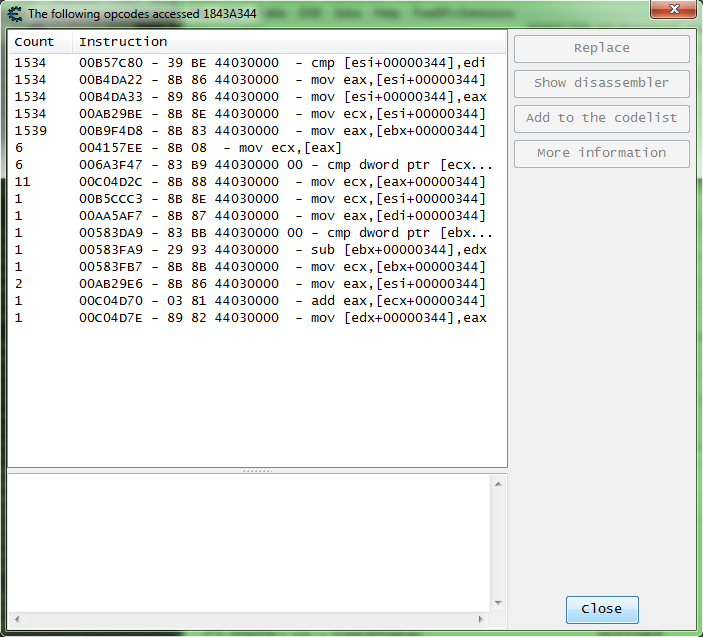Screen dimensions: 703x637
Task: Click the splitter handle between the panels
Action: [257, 470]
